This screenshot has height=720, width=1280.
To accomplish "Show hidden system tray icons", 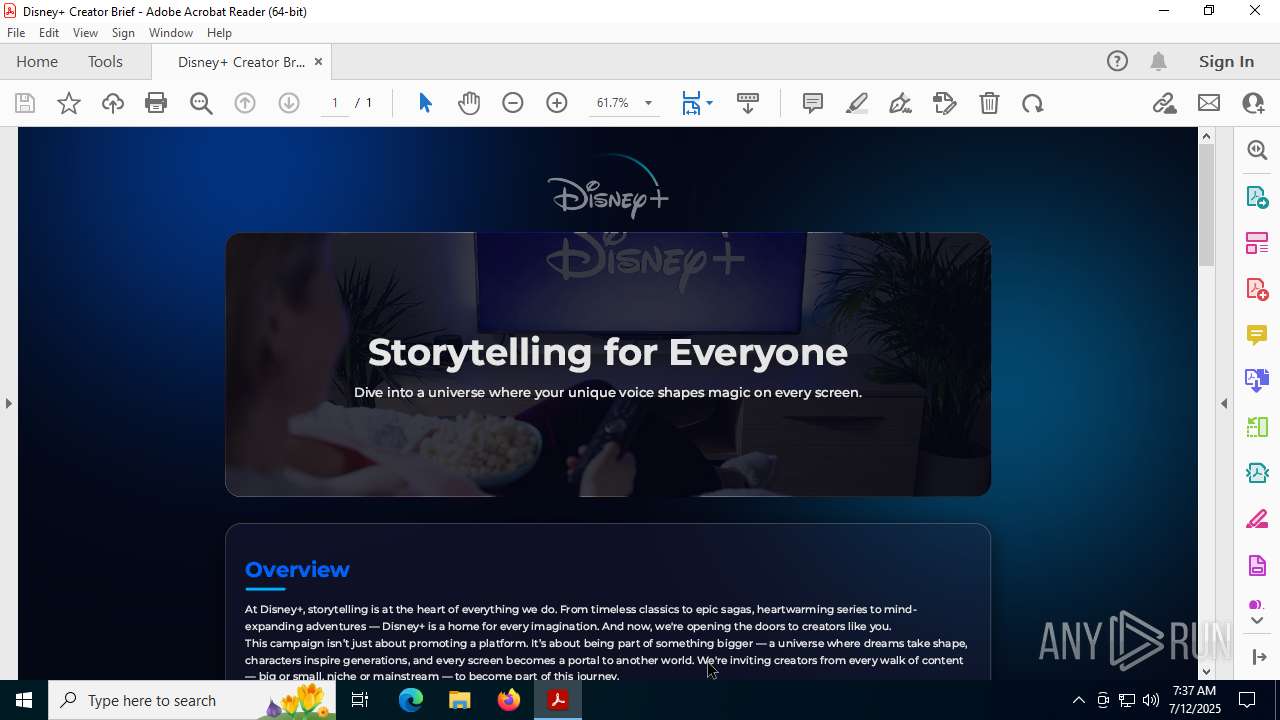I will 1078,700.
